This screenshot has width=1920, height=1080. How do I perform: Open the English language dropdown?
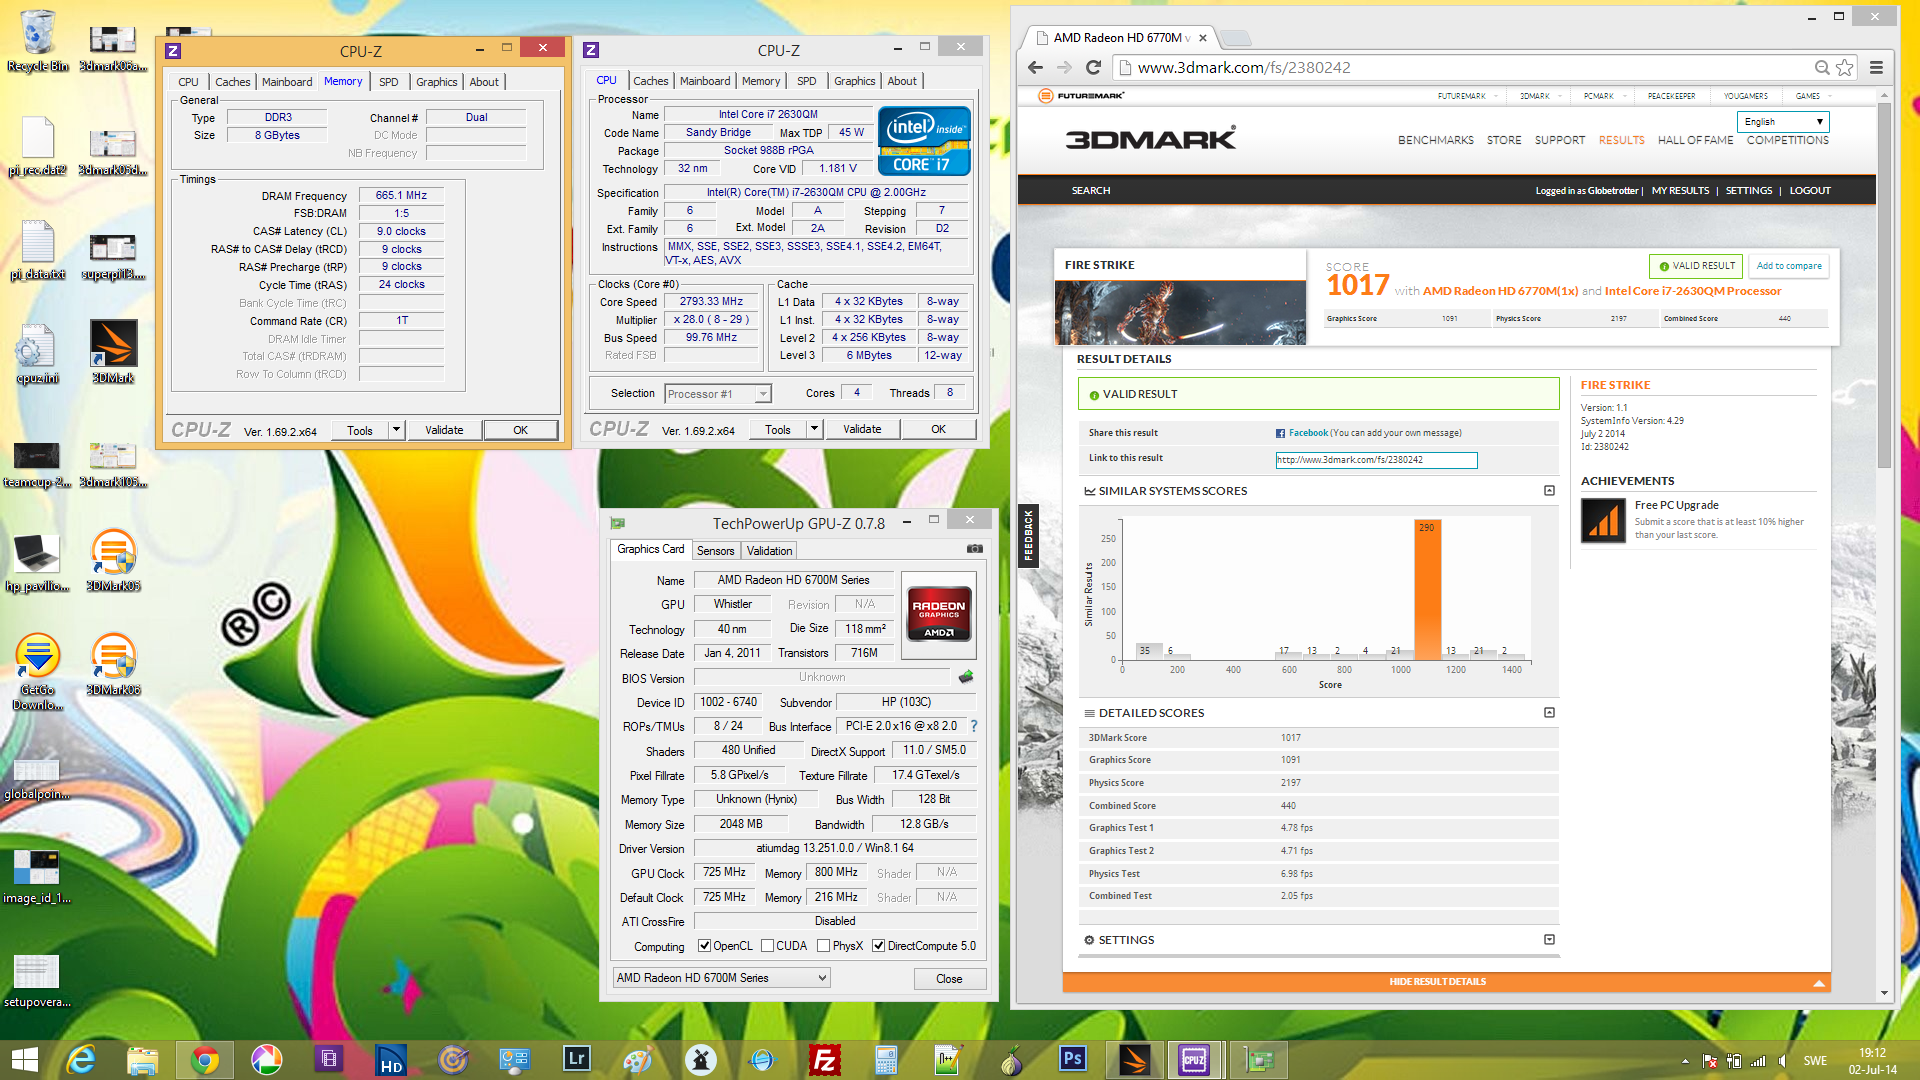(1783, 122)
